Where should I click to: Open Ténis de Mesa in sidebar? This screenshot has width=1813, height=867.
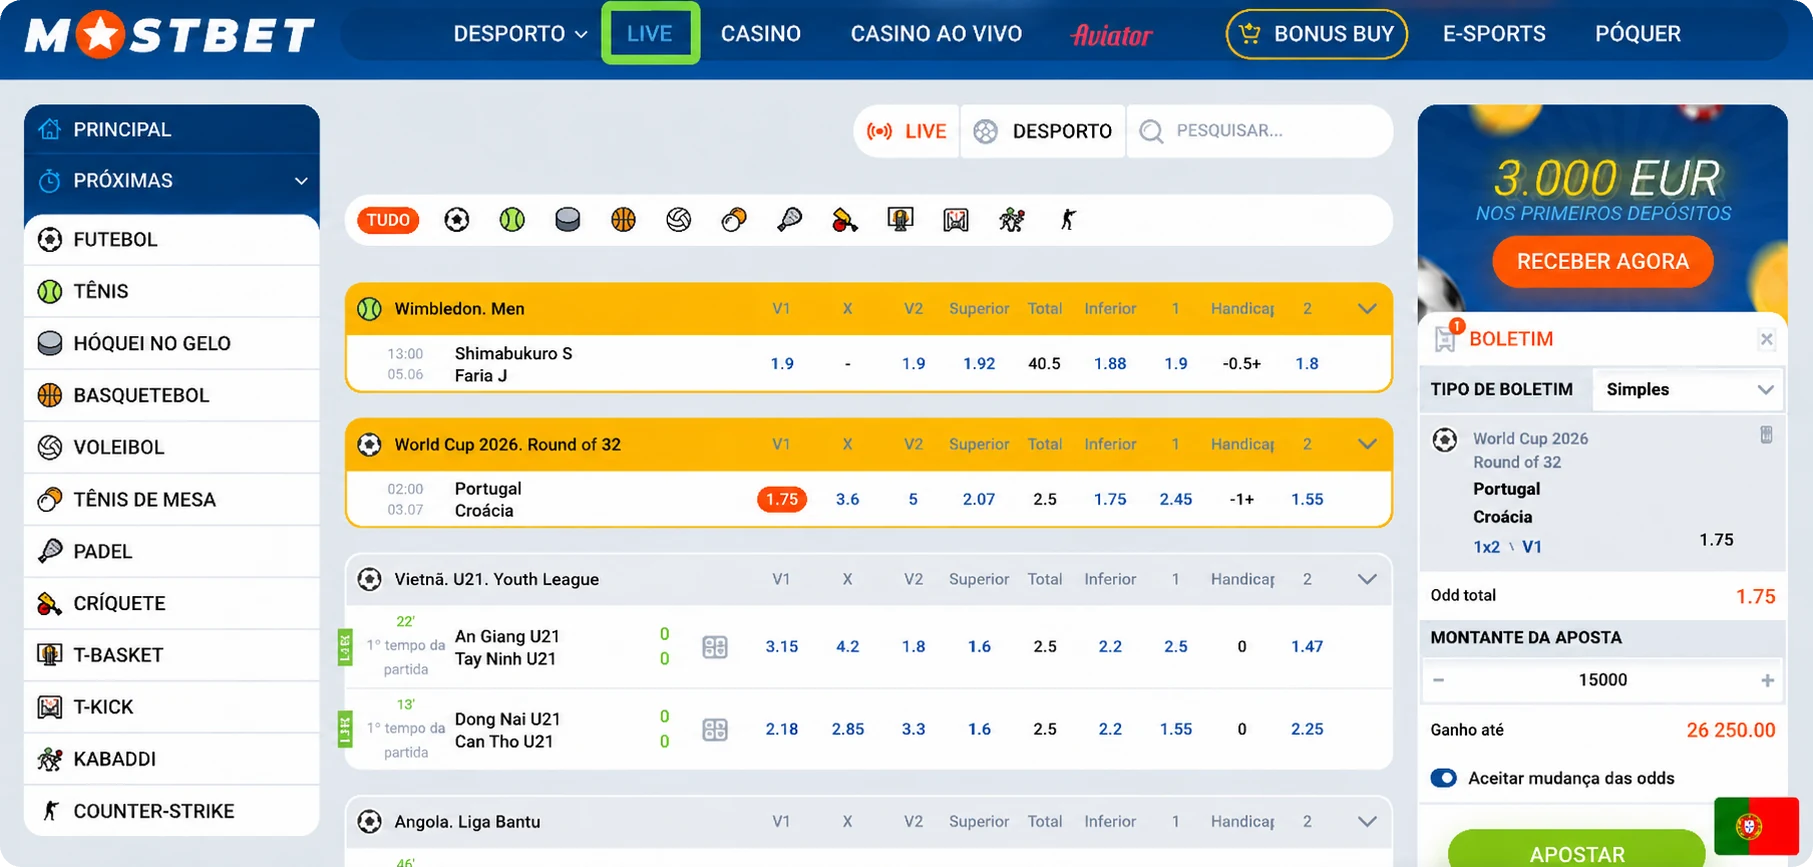[x=172, y=499]
